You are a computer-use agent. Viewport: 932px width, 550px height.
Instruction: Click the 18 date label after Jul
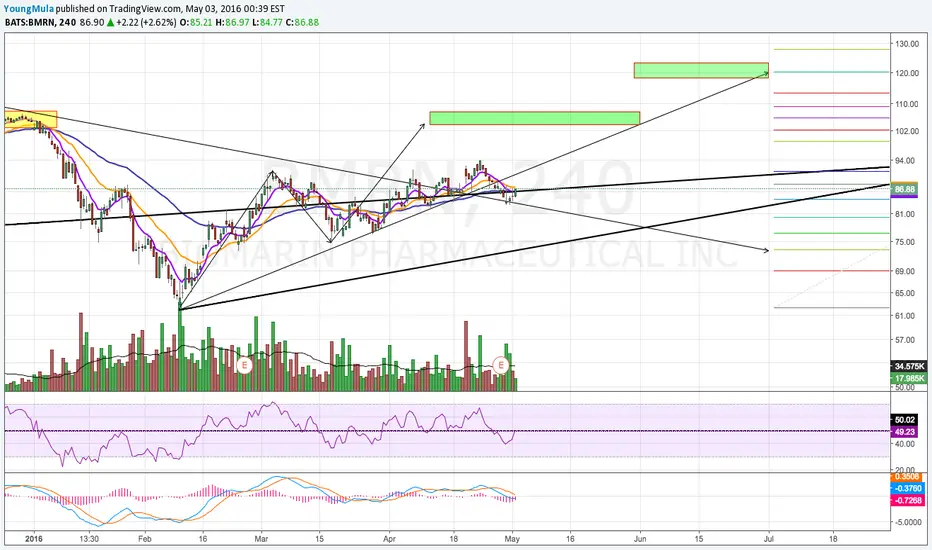(833, 539)
